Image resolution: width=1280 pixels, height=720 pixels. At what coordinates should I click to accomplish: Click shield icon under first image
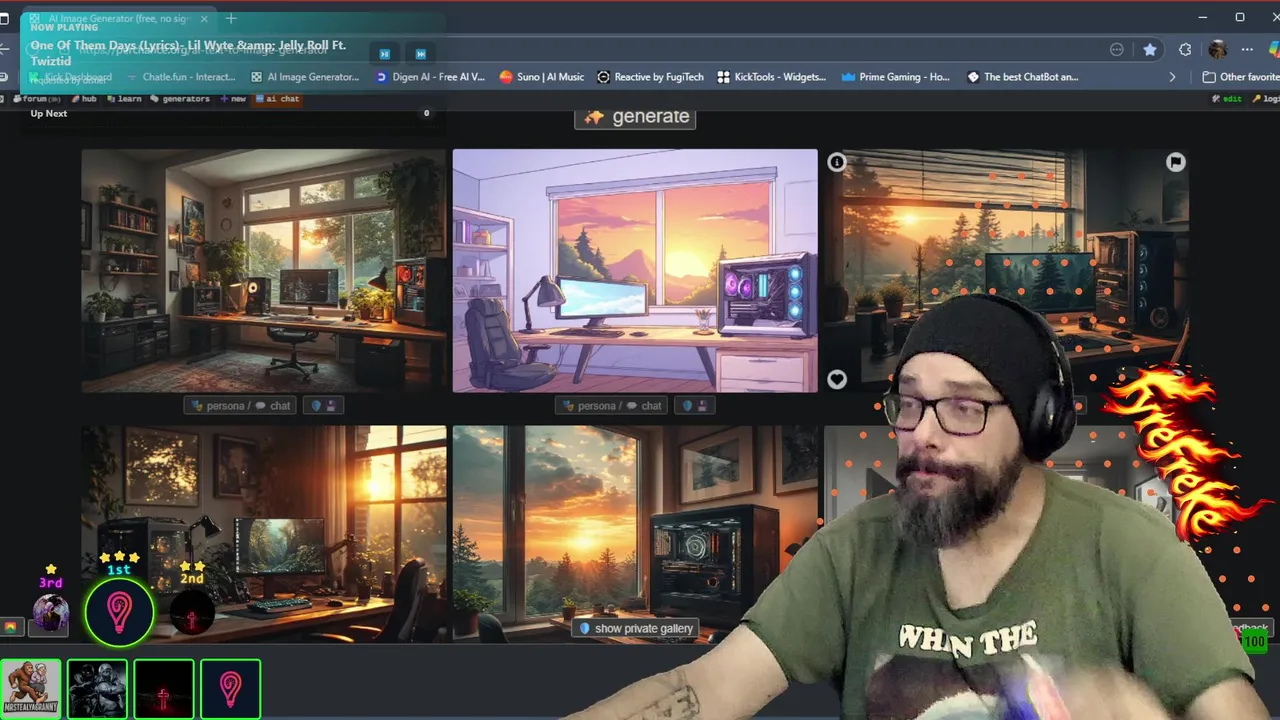click(x=316, y=405)
